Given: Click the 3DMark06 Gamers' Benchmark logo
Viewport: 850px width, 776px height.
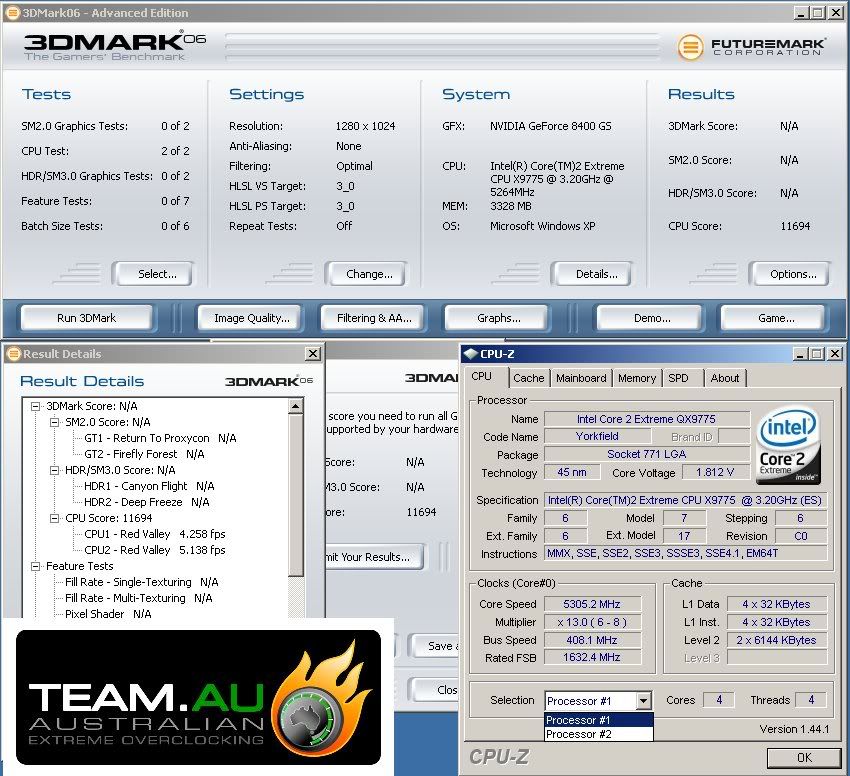Looking at the screenshot, I should click(115, 46).
